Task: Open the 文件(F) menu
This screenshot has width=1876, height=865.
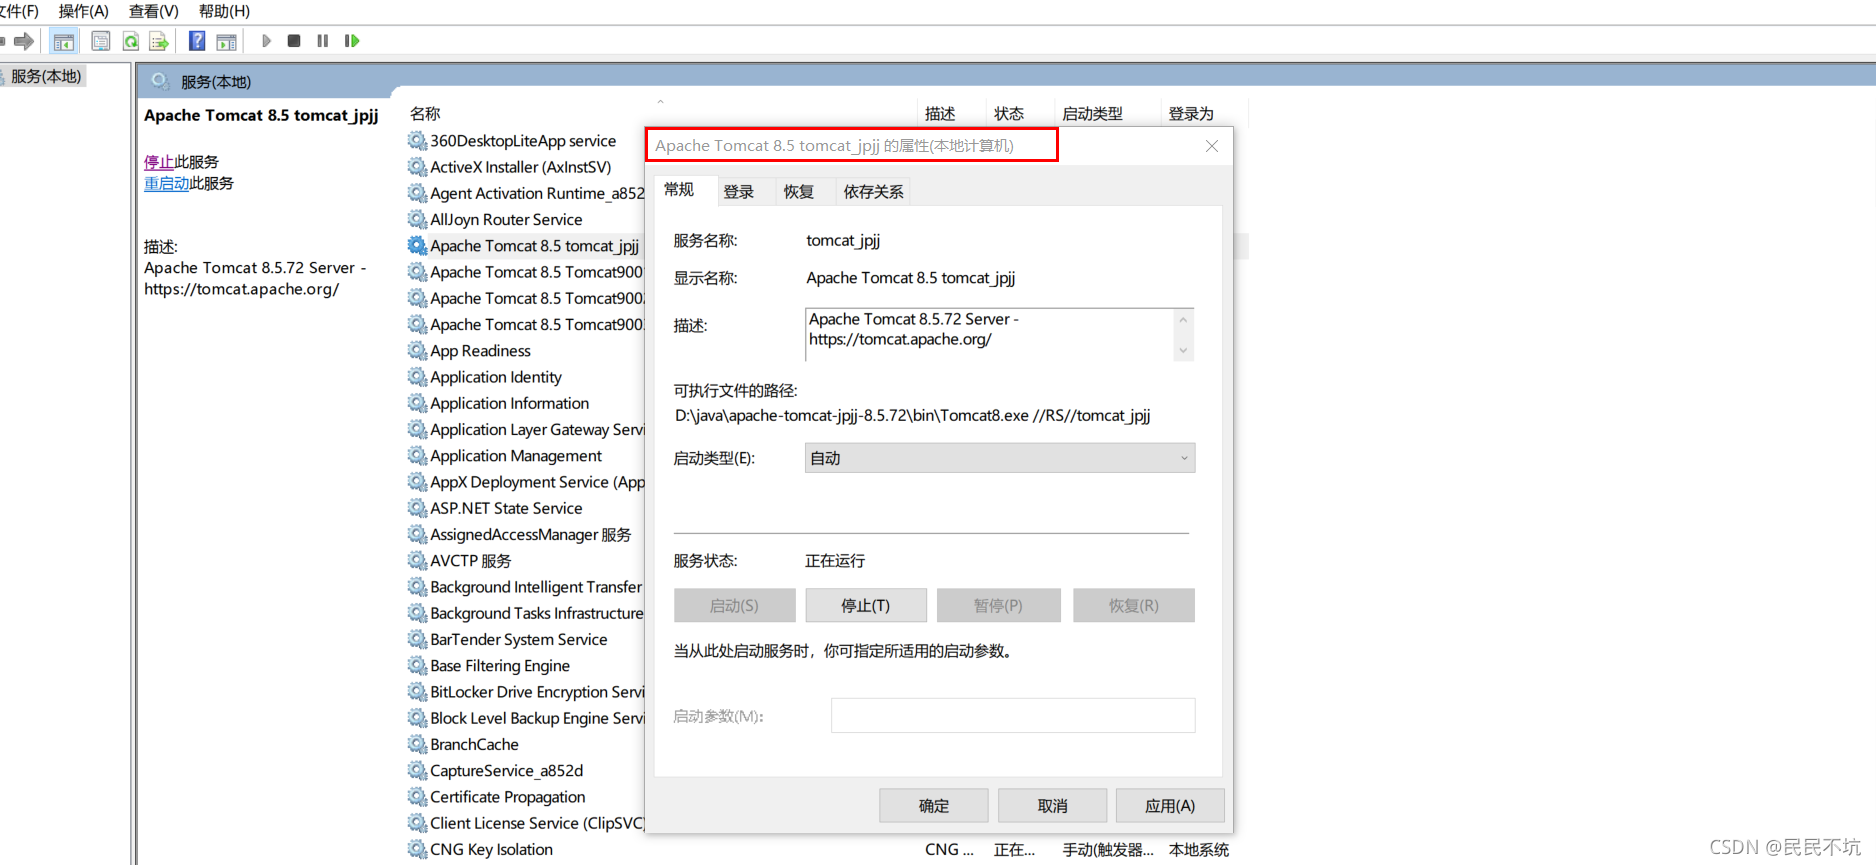Action: click(x=19, y=11)
